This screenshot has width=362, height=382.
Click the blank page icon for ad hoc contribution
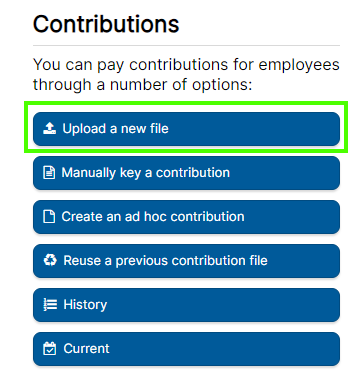(x=49, y=217)
